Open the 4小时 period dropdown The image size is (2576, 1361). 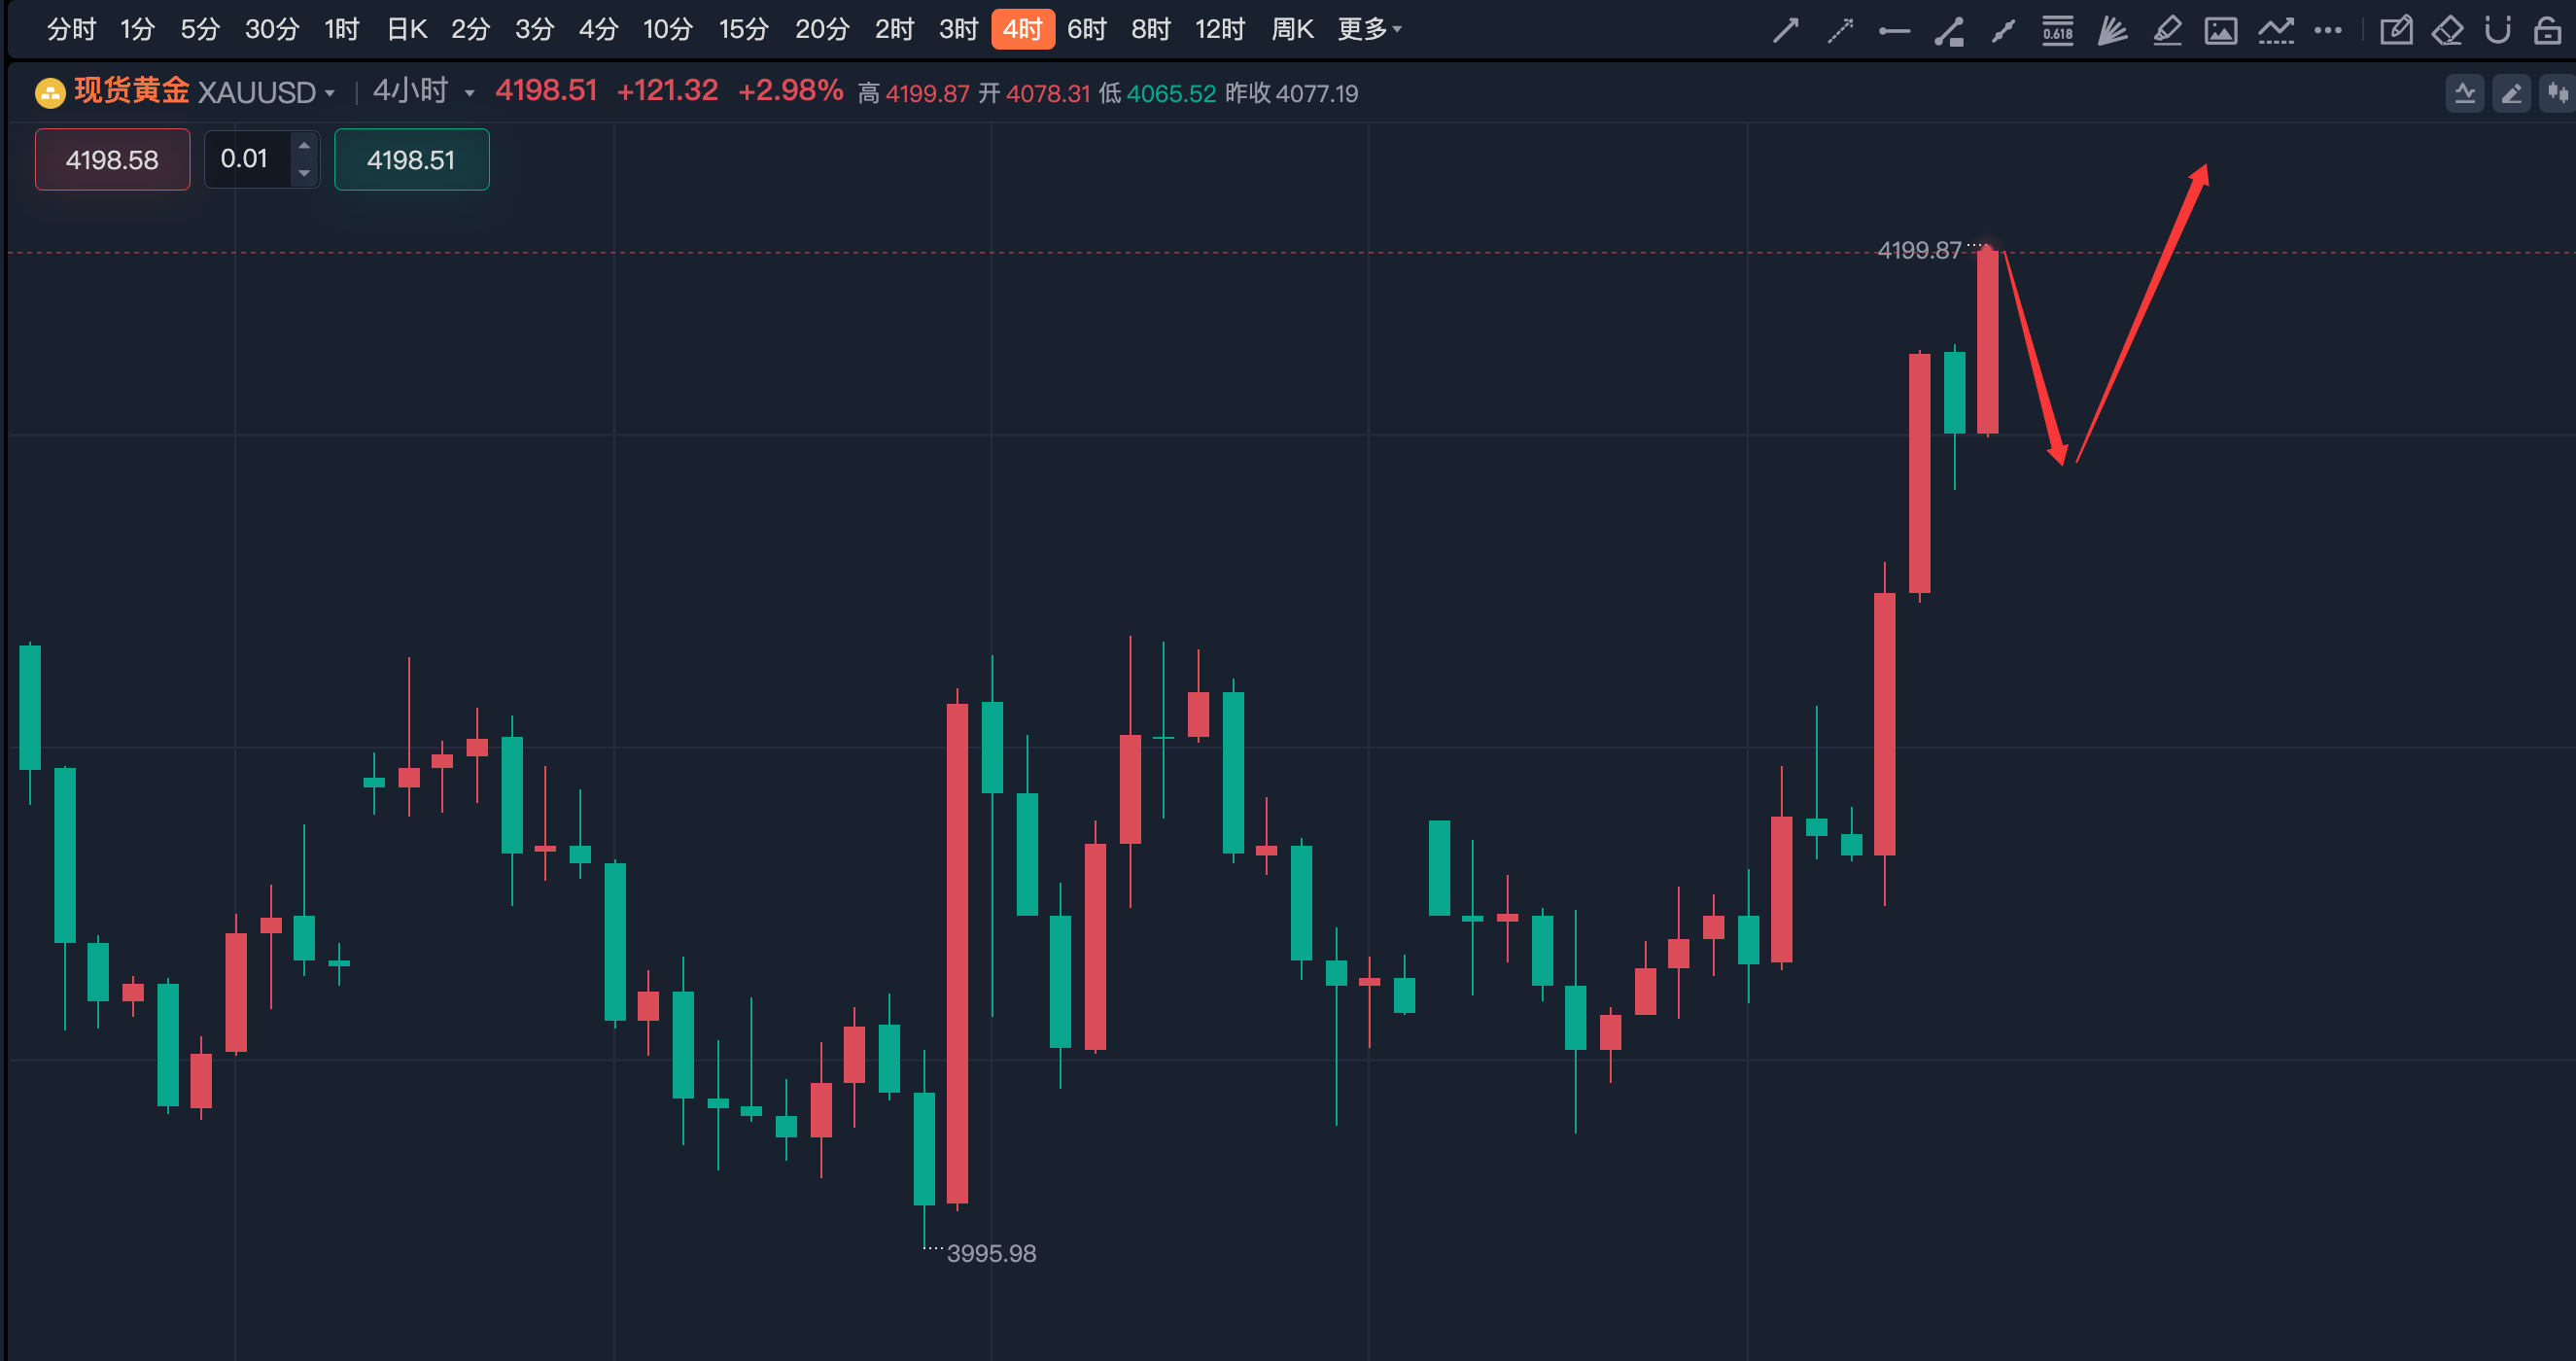tap(423, 91)
